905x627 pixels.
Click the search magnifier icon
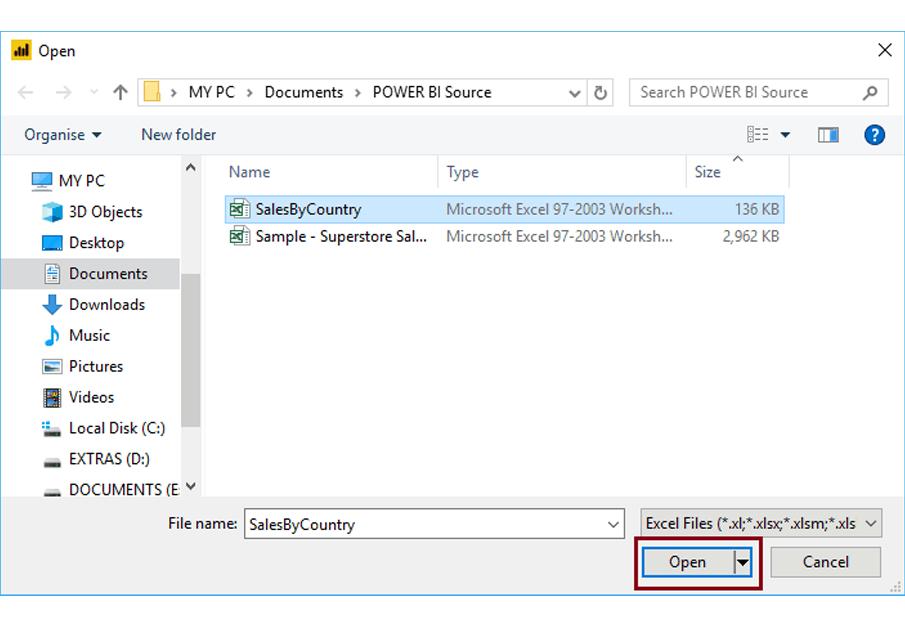[x=870, y=92]
